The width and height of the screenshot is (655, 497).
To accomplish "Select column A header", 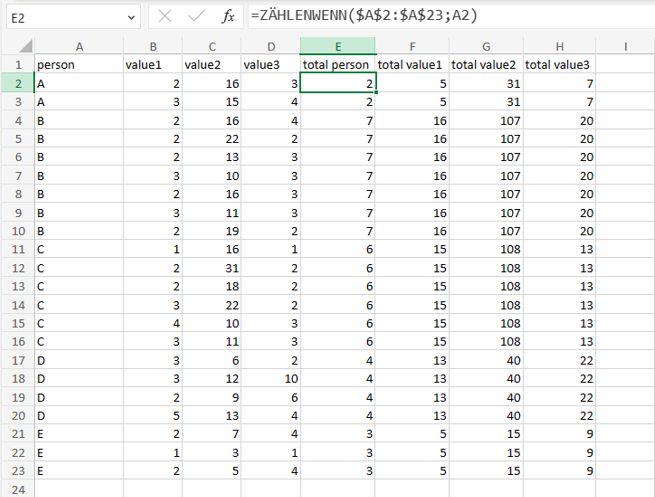I will (79, 46).
